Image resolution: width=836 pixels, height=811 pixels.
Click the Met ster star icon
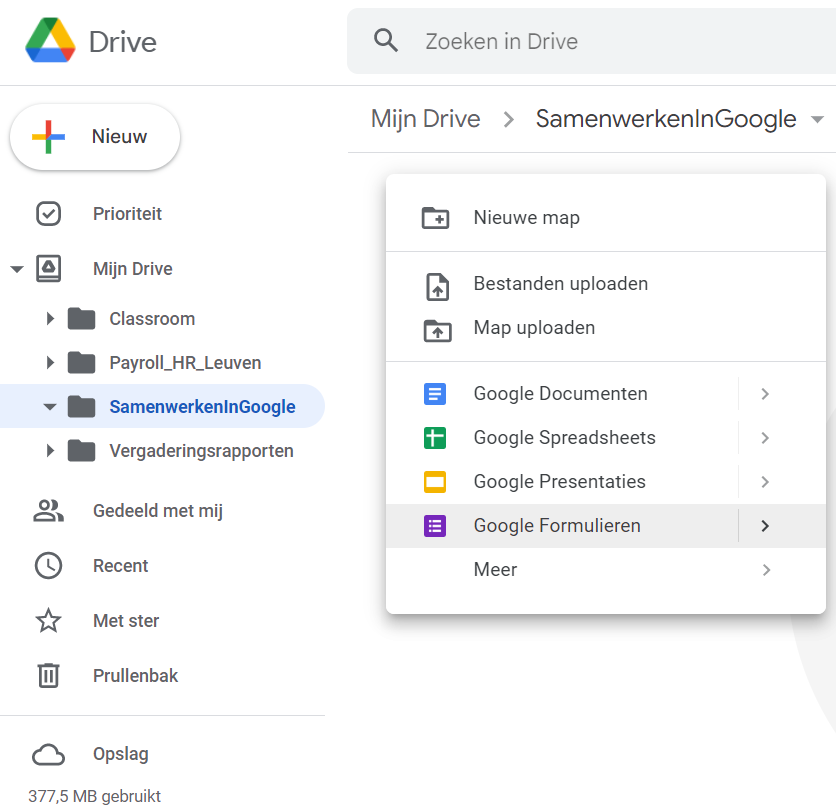(x=49, y=621)
